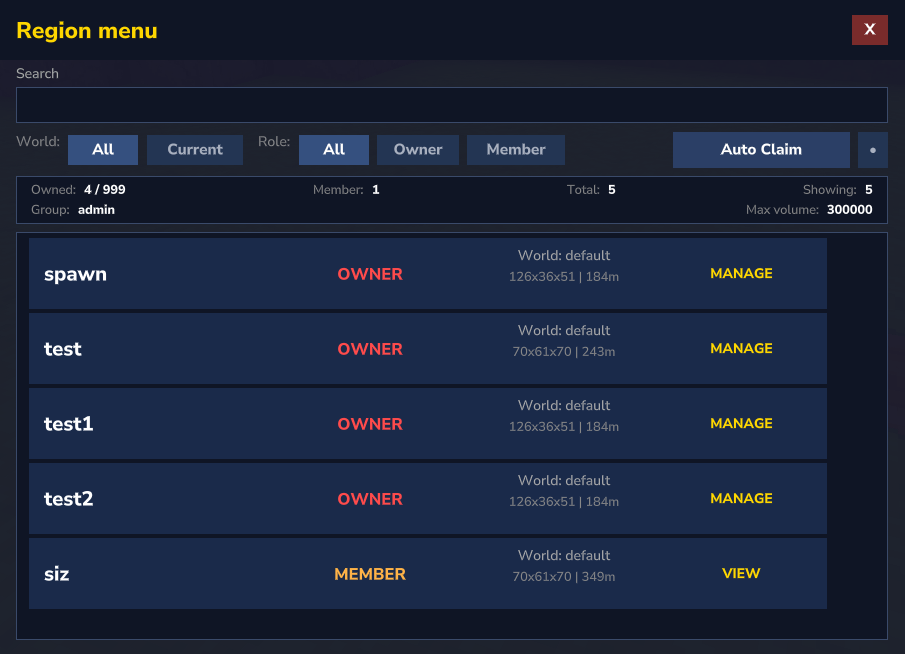
Task: Open Manage for region test2
Action: pos(741,498)
